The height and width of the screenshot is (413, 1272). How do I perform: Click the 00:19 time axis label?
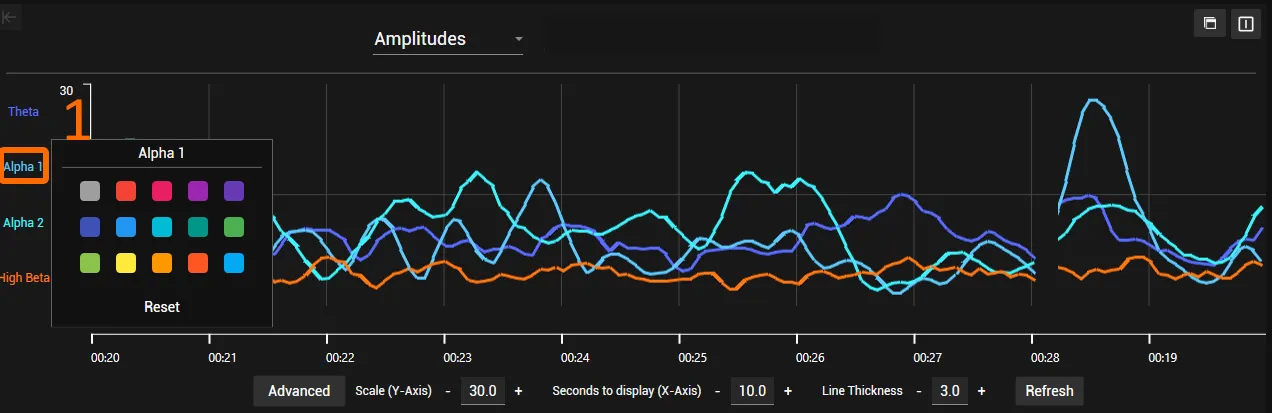[x=1162, y=357]
